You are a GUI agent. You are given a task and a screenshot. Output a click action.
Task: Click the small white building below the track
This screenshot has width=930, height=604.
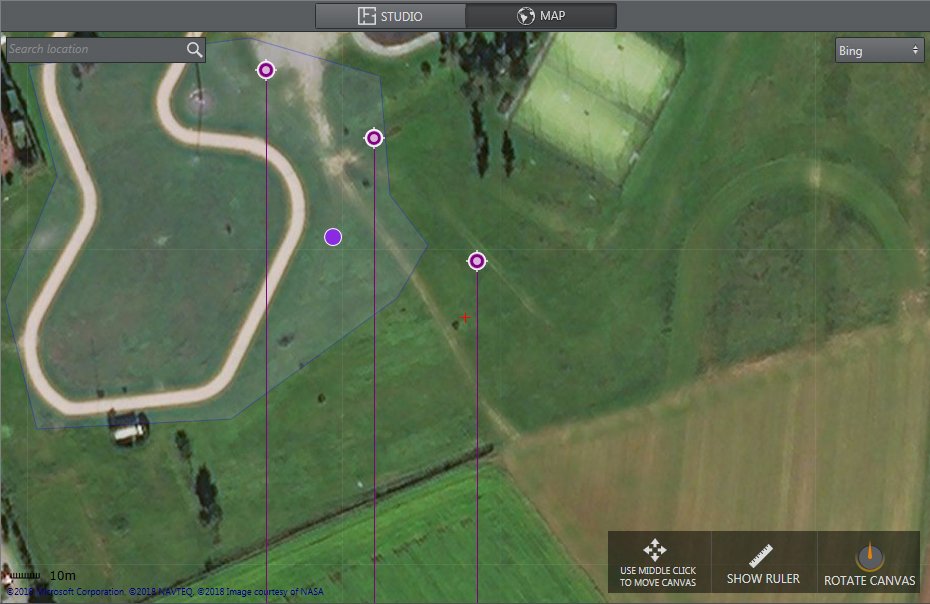(x=127, y=429)
